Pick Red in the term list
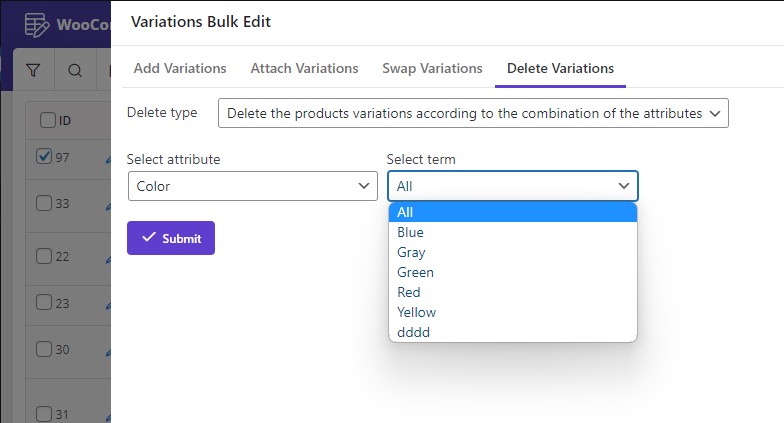Image resolution: width=784 pixels, height=423 pixels. pos(408,292)
